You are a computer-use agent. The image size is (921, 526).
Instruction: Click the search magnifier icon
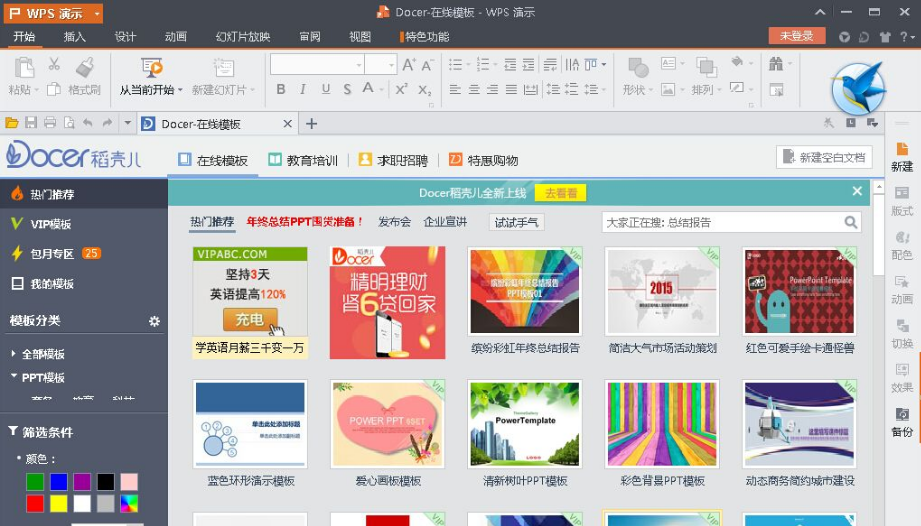(x=851, y=222)
